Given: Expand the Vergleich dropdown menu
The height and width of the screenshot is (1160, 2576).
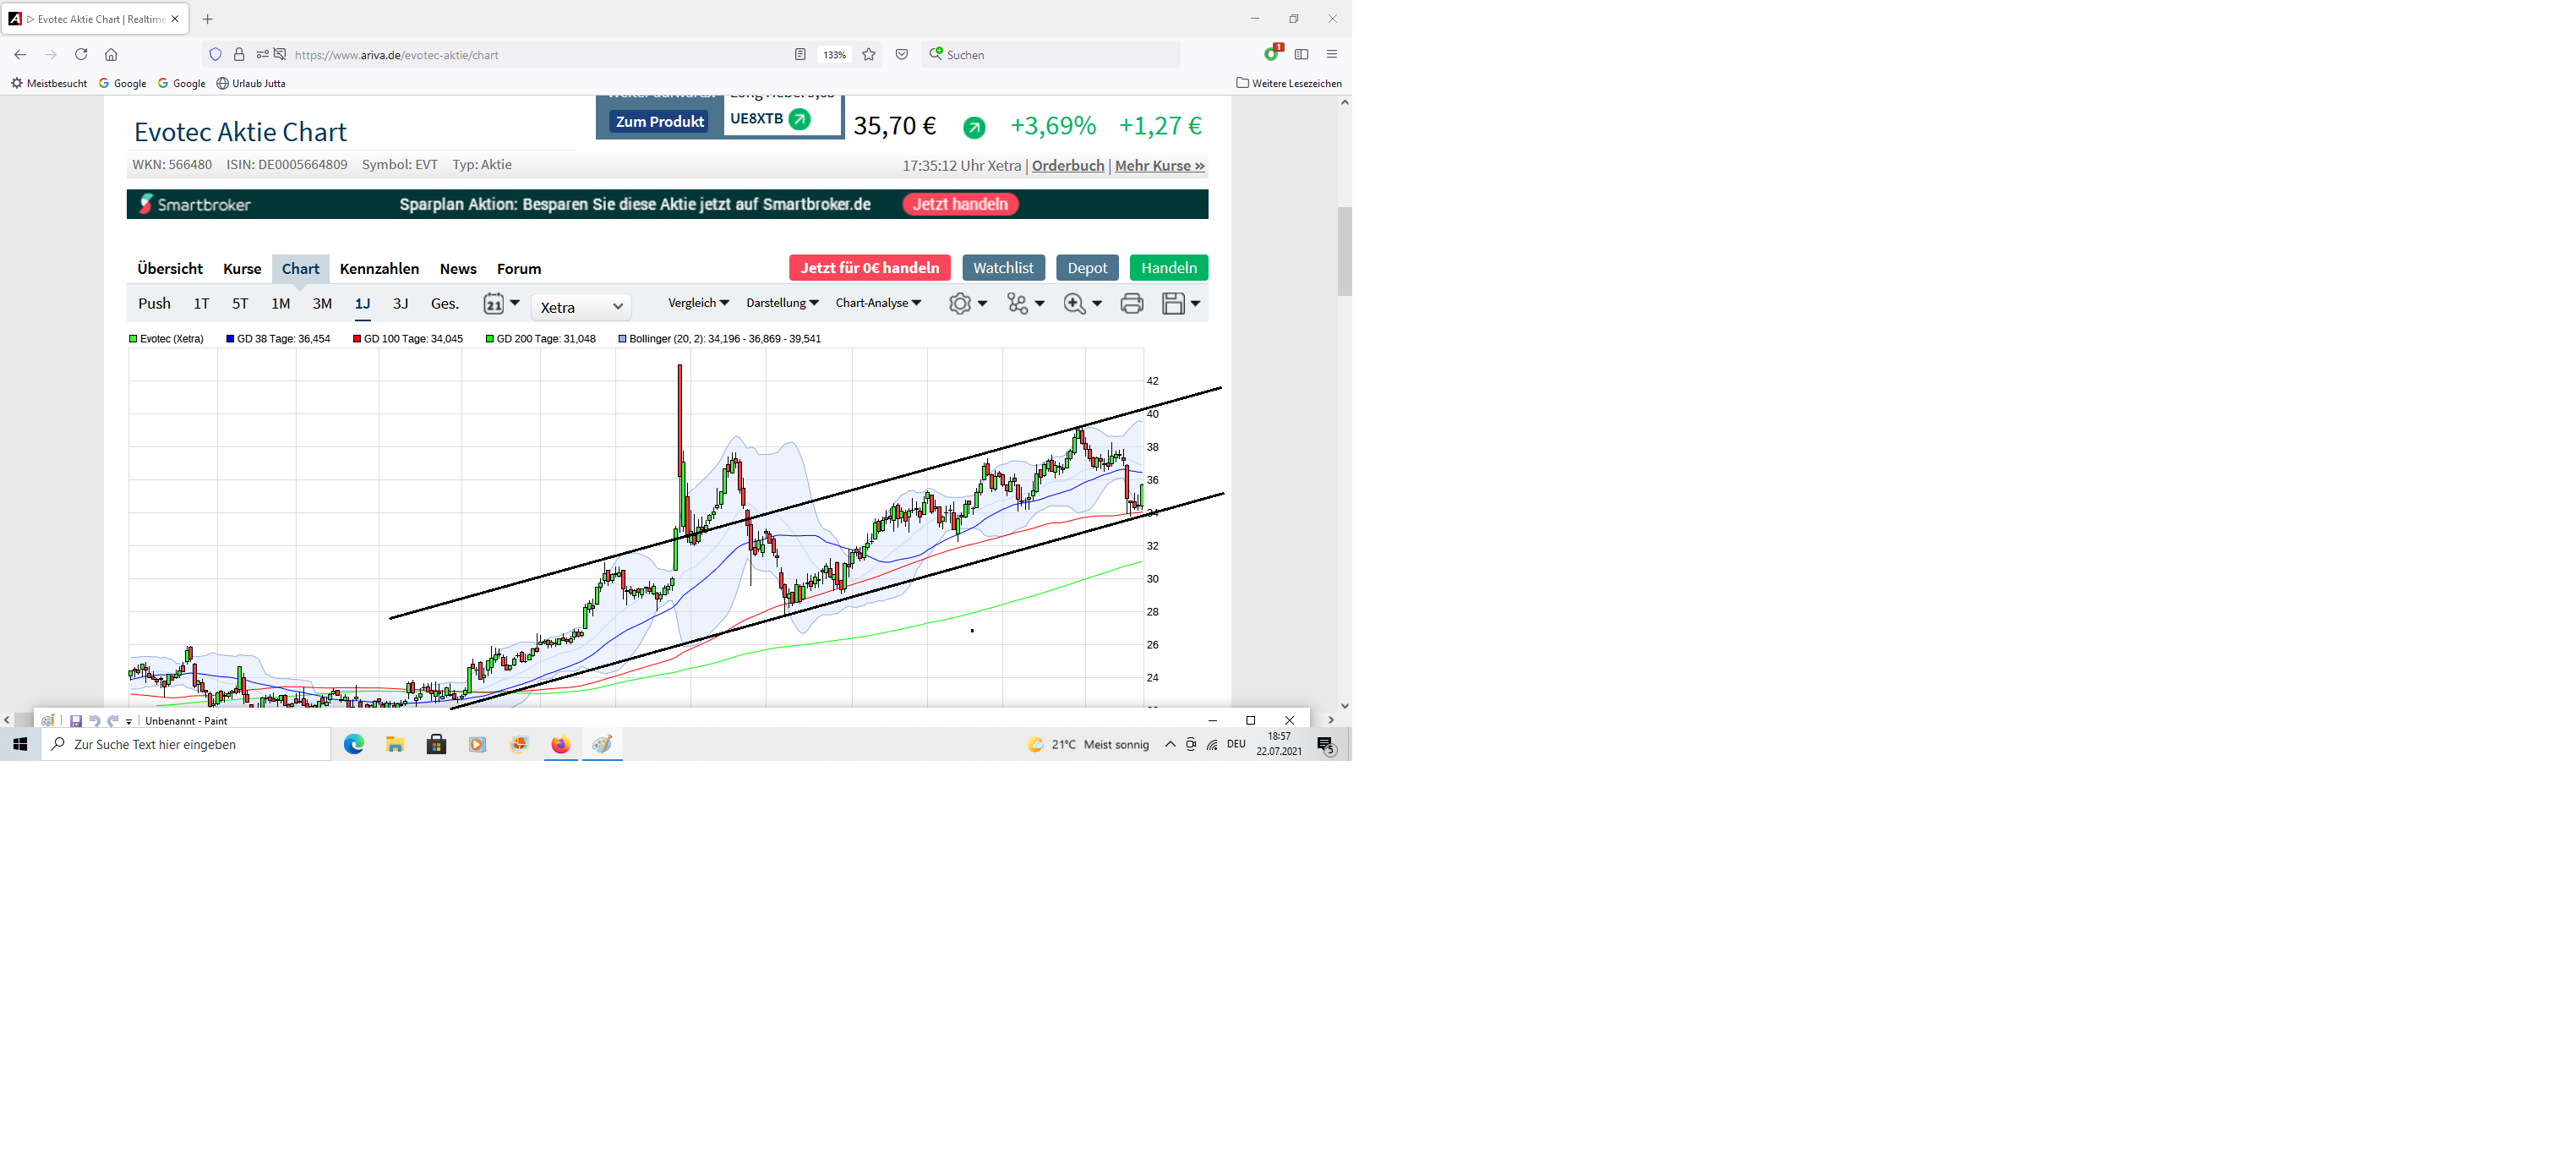Looking at the screenshot, I should [x=698, y=303].
